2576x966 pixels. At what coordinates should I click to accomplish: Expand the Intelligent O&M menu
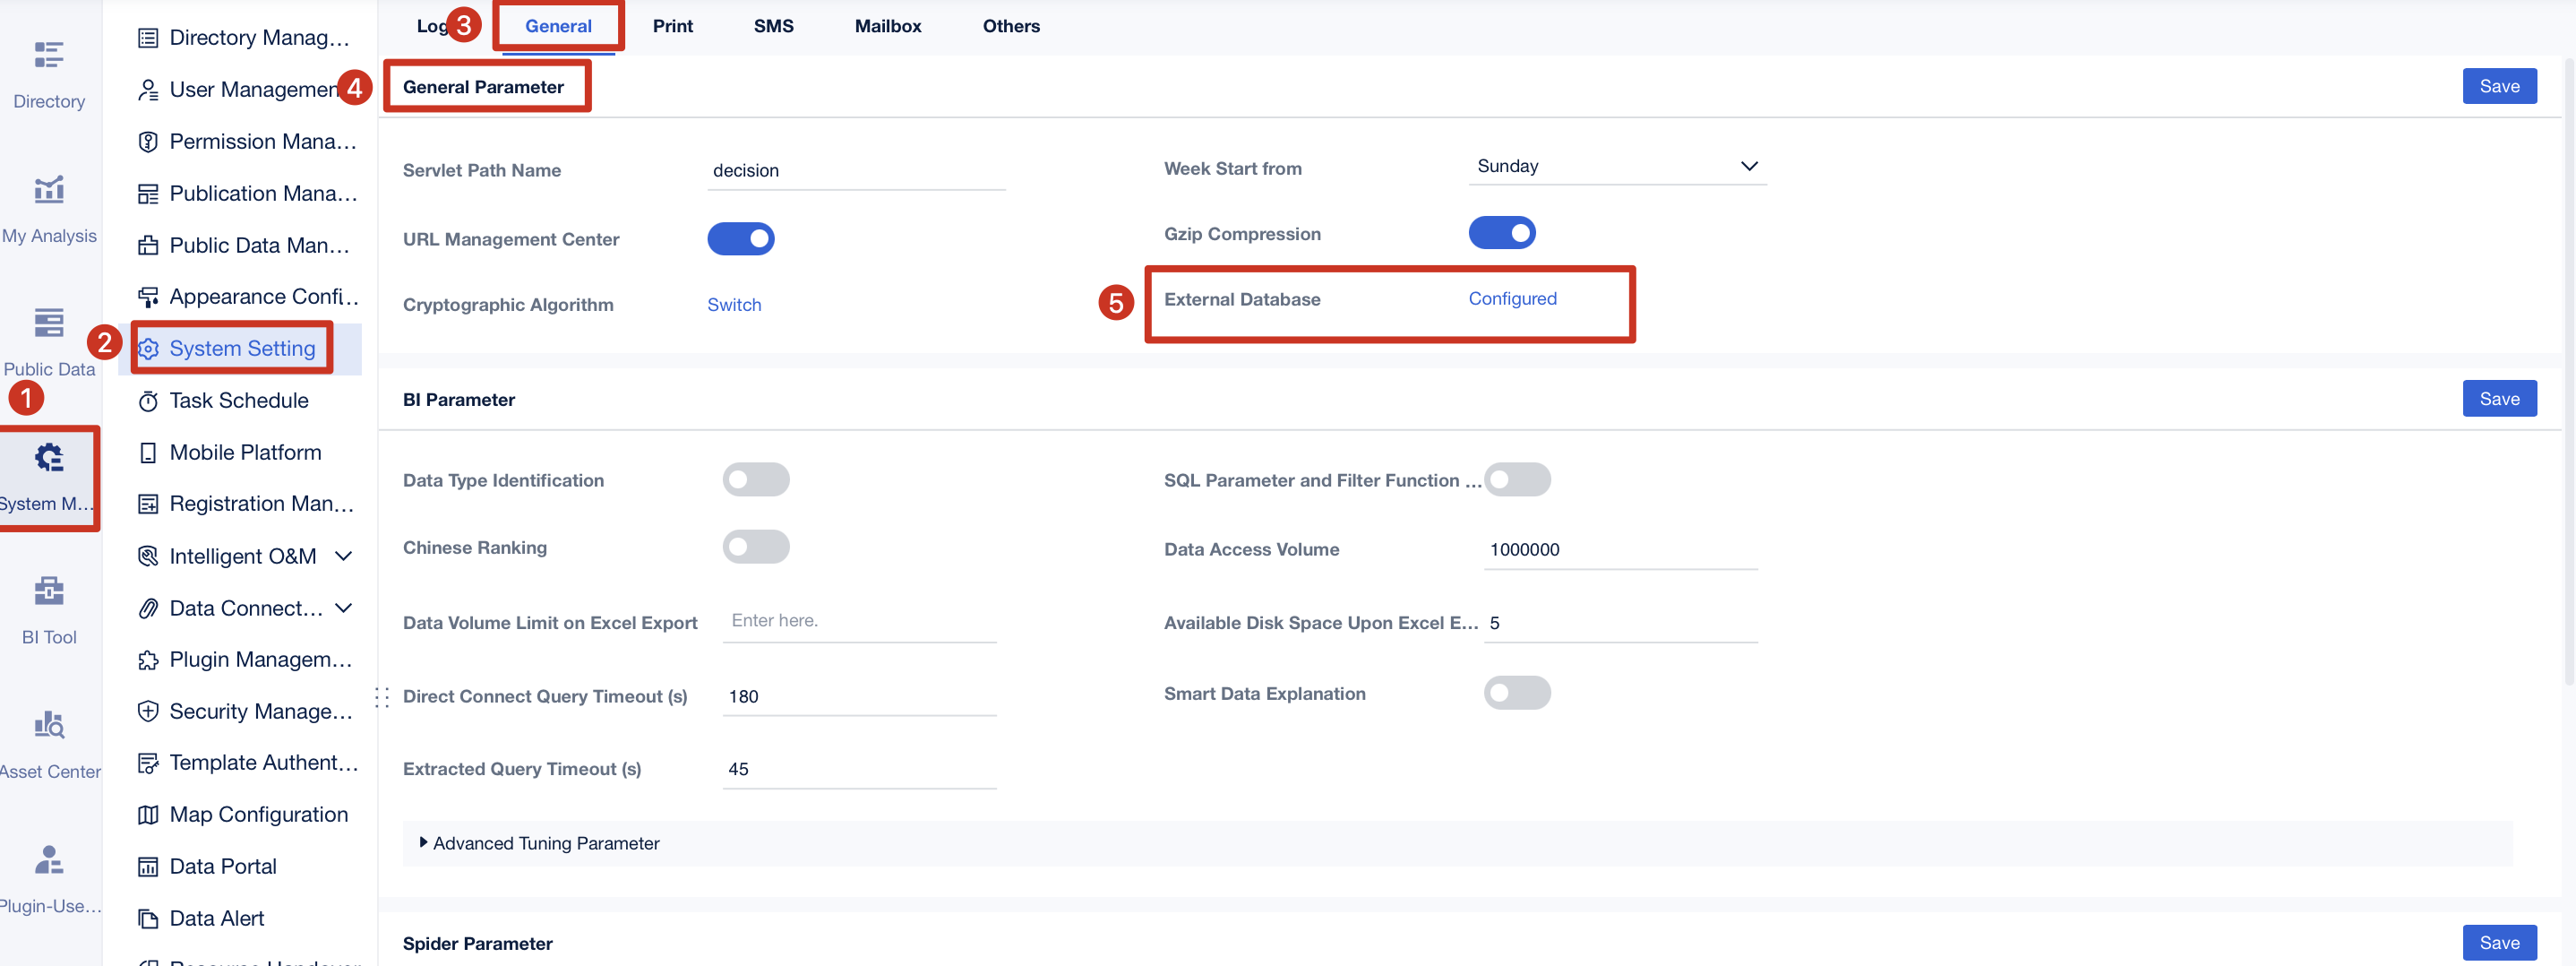tap(344, 556)
